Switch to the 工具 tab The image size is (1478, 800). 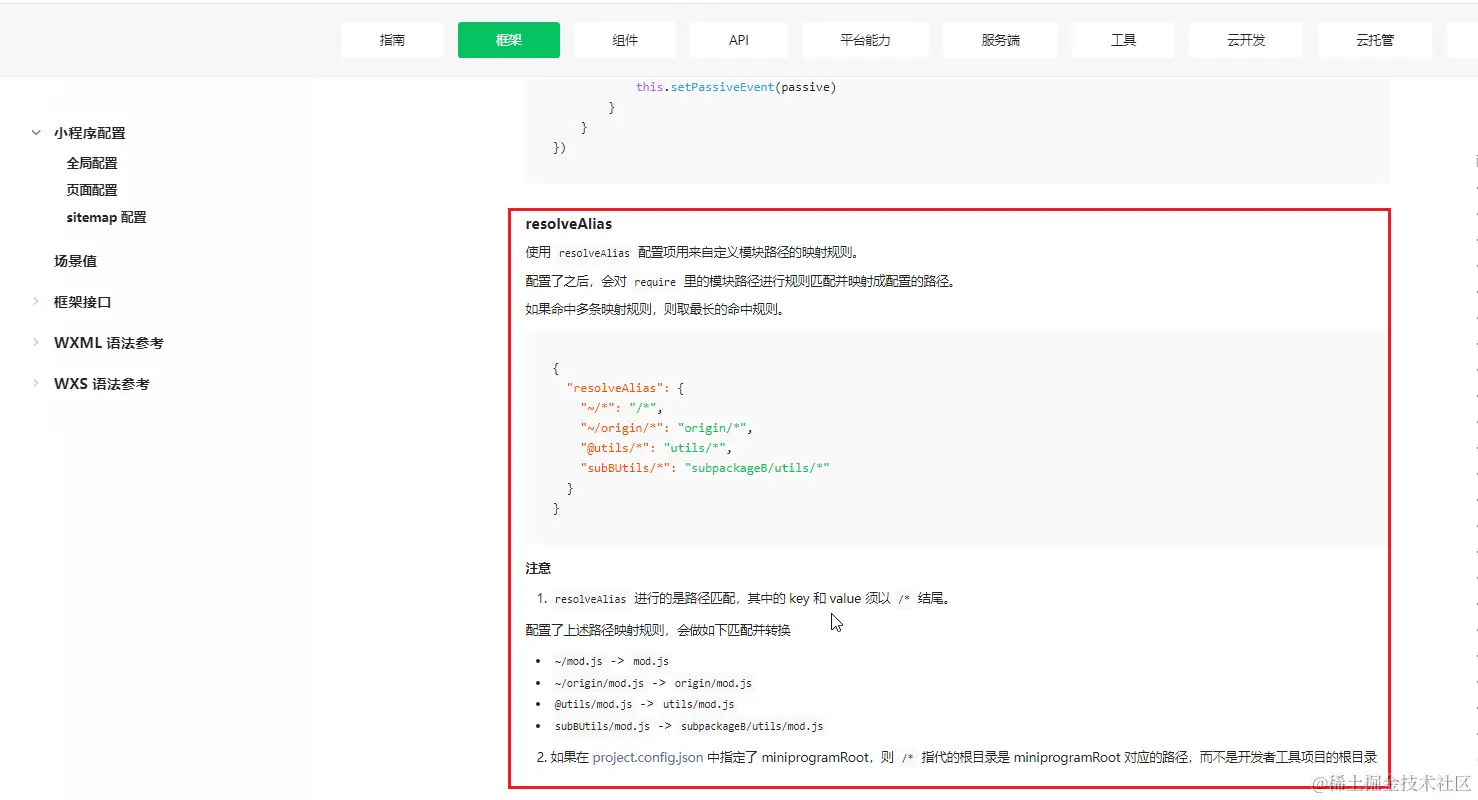(1123, 40)
